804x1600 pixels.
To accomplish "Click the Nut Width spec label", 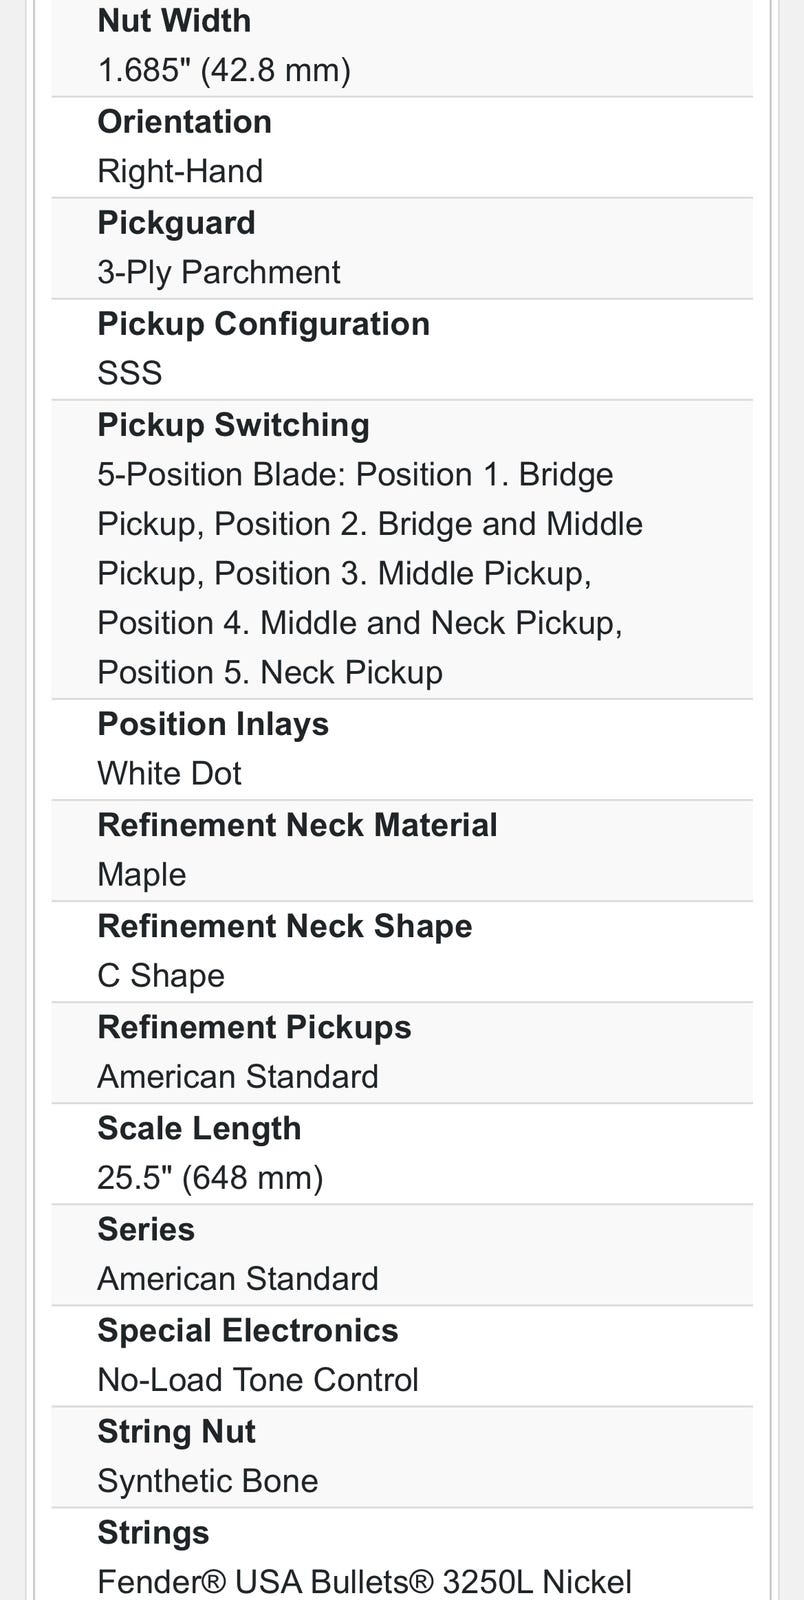I will tap(174, 21).
